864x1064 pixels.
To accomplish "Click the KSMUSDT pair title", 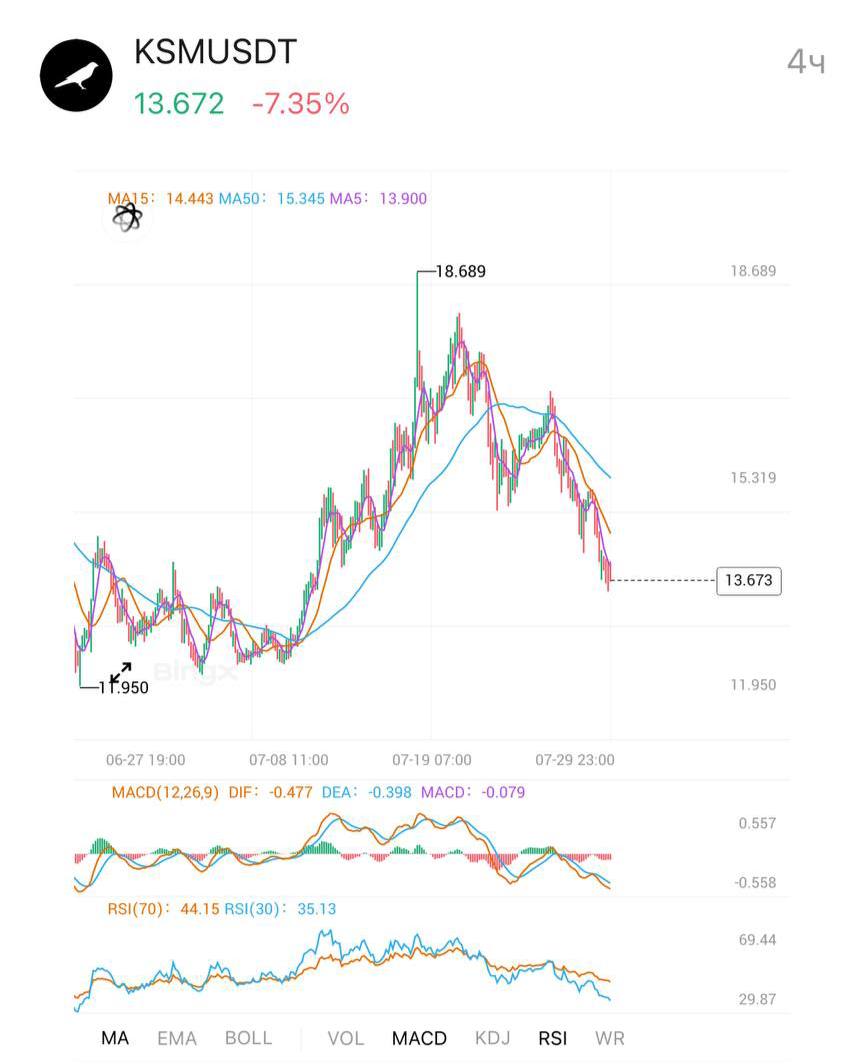I will [215, 52].
